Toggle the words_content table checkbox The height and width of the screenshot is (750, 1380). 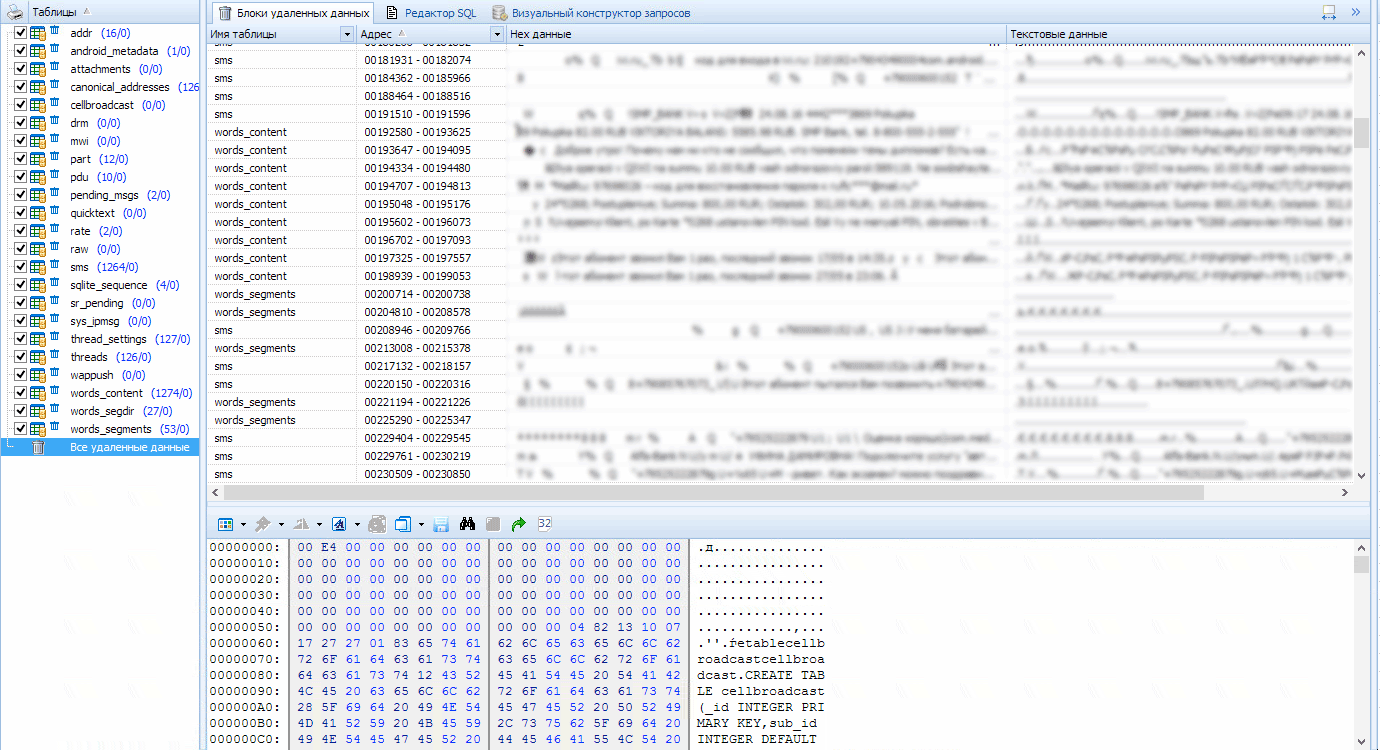coord(20,393)
